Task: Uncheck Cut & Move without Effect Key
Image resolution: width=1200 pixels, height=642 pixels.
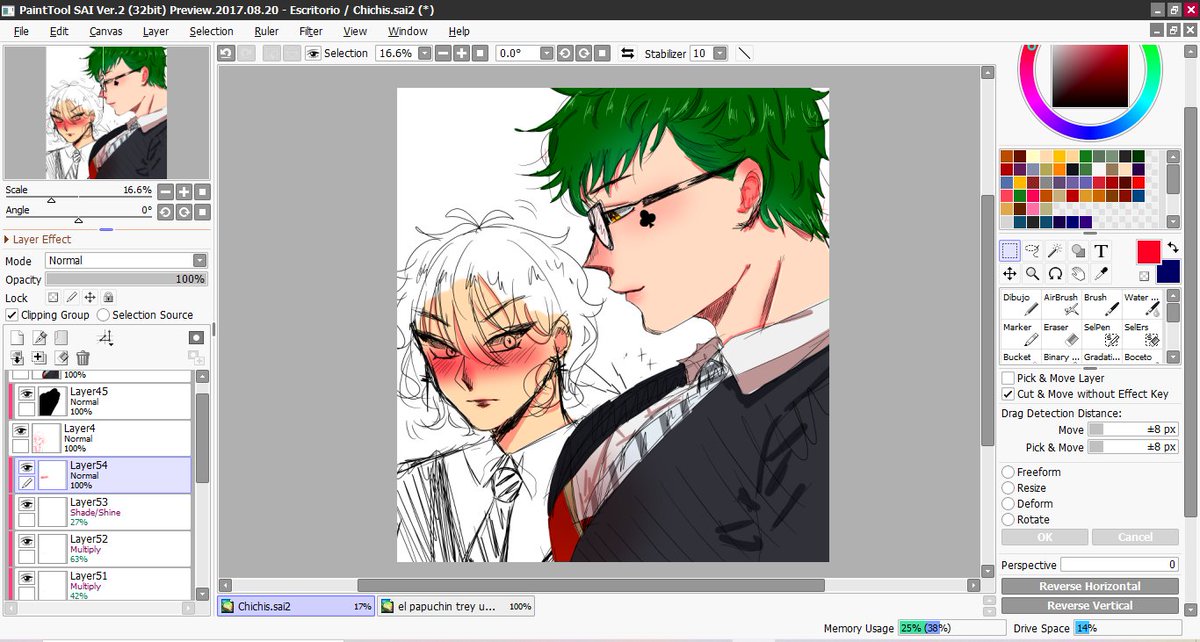Action: [x=1008, y=394]
